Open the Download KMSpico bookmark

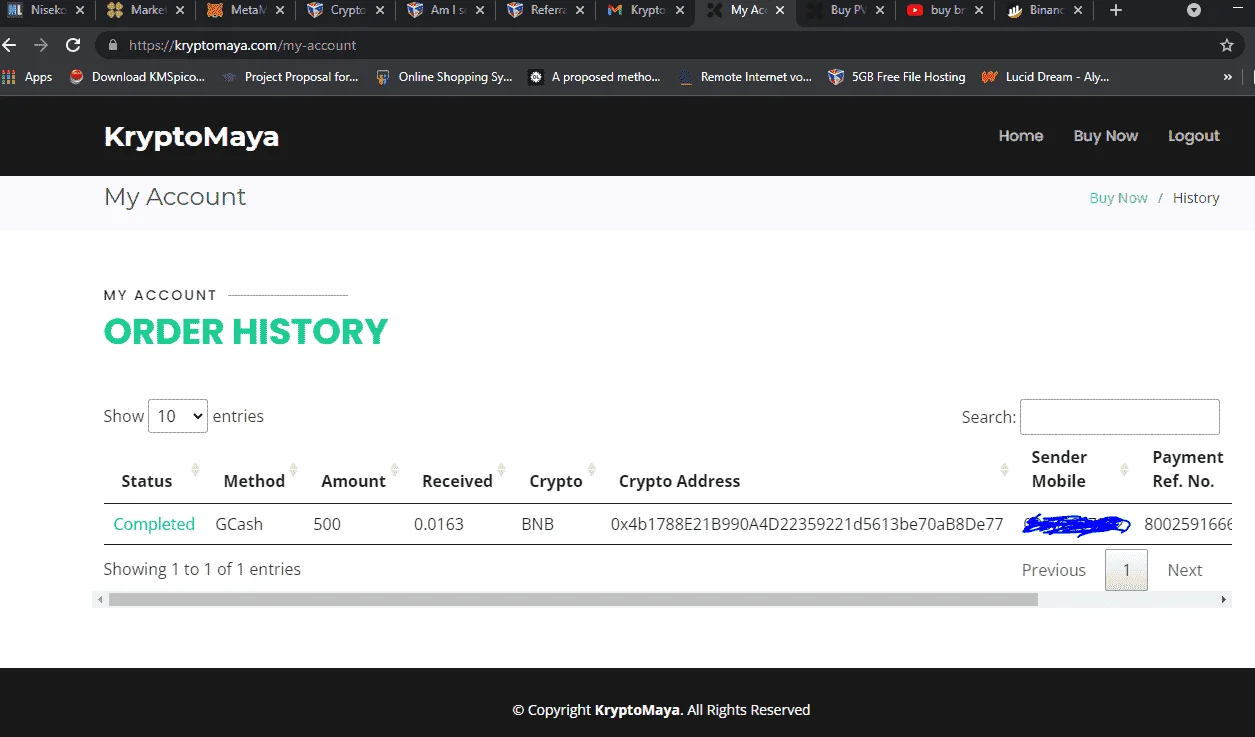(137, 77)
